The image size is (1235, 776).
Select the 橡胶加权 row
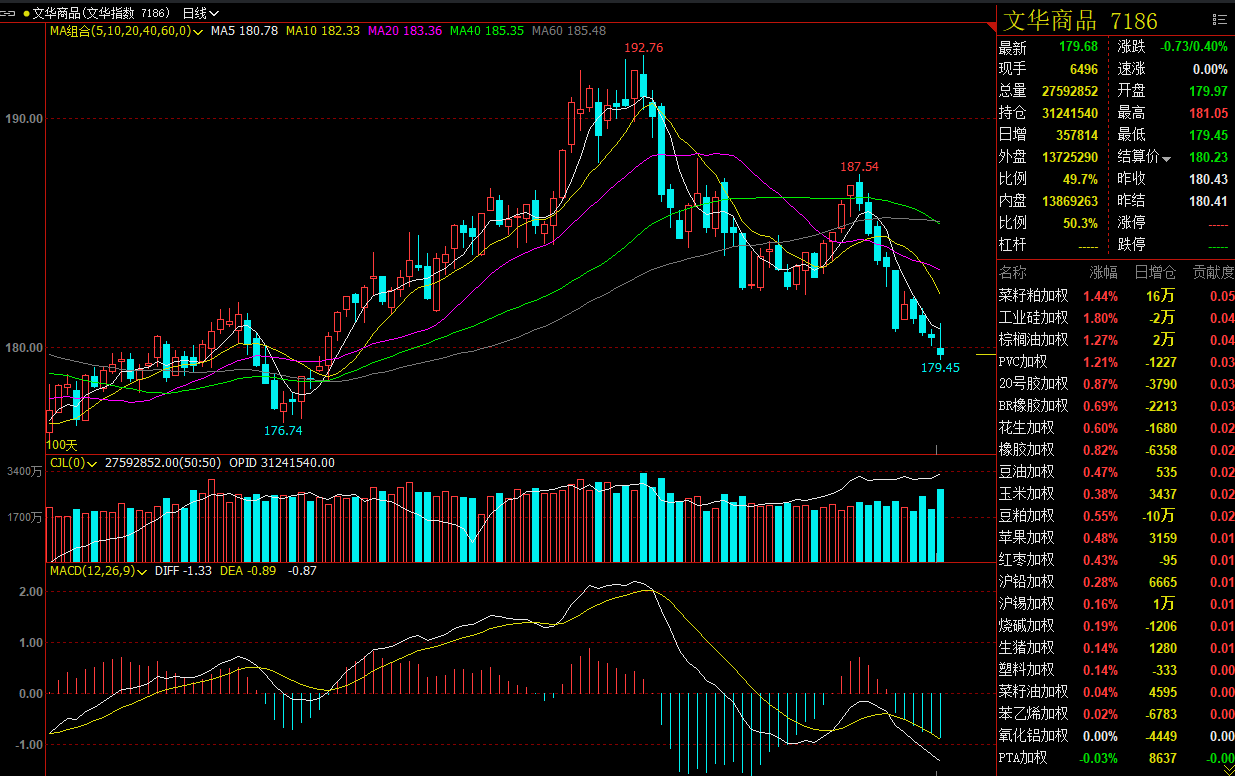(1116, 450)
